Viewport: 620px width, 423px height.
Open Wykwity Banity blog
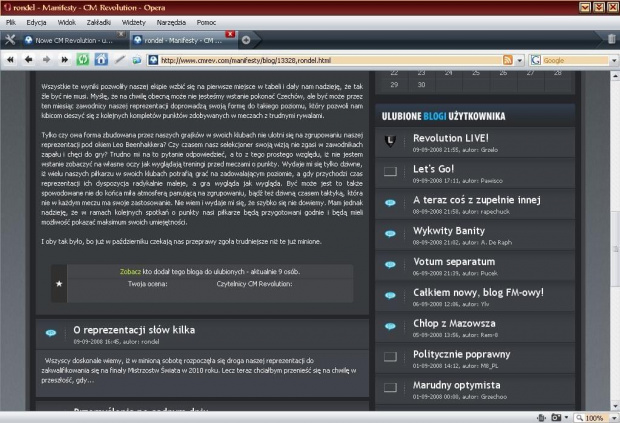click(x=449, y=230)
